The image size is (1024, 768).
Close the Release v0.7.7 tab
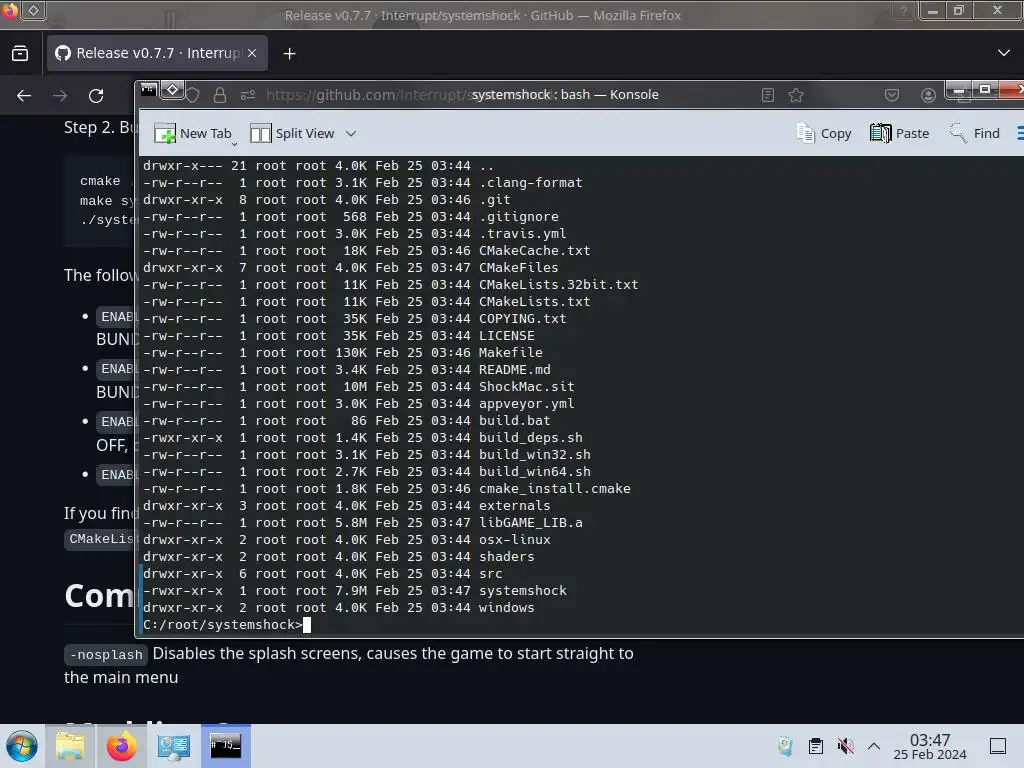click(252, 53)
